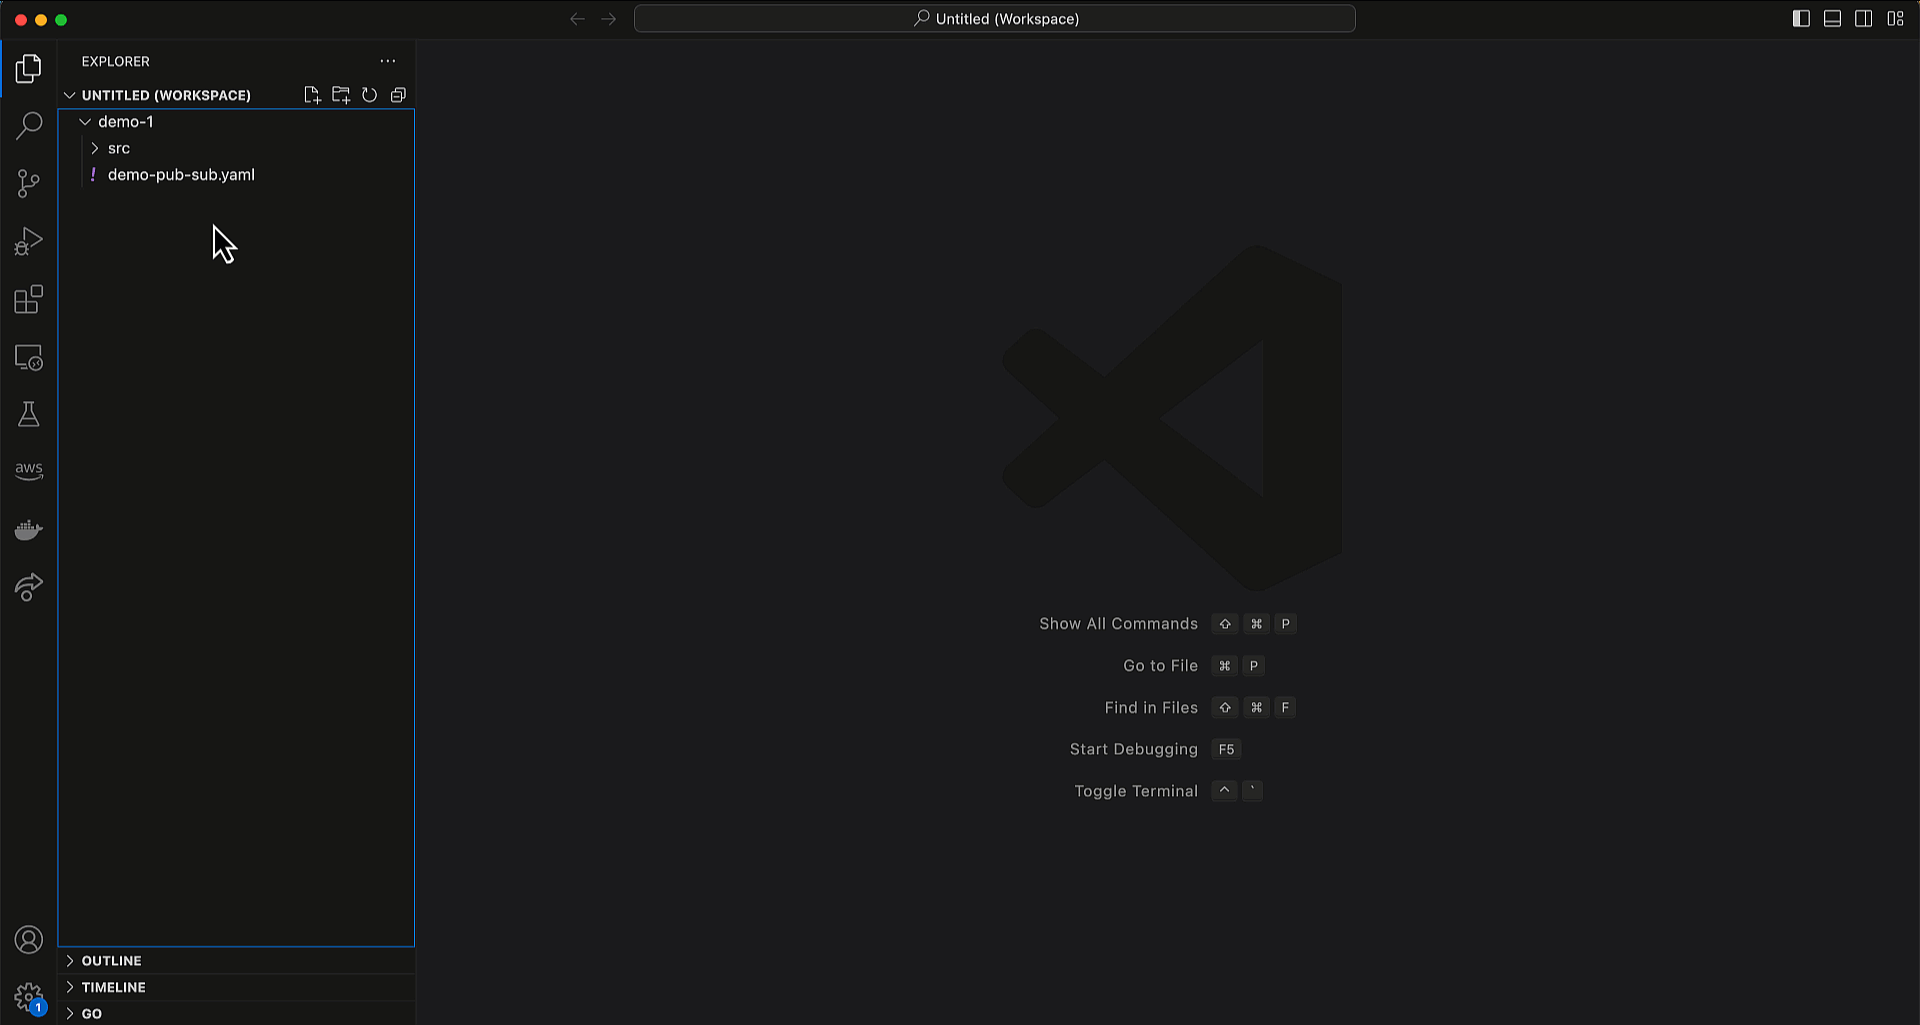Collapse all folders in Explorer

[398, 95]
